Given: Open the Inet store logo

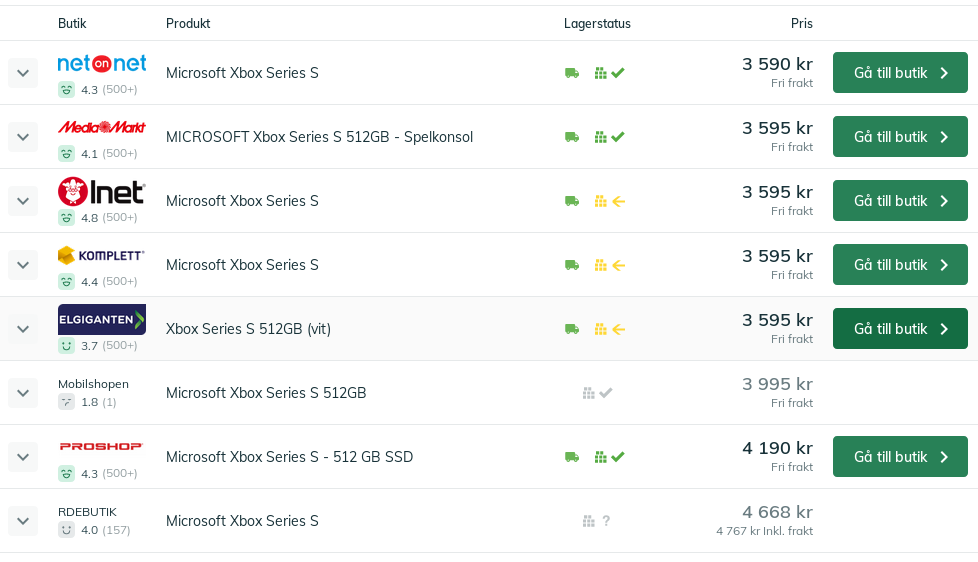Looking at the screenshot, I should point(102,191).
